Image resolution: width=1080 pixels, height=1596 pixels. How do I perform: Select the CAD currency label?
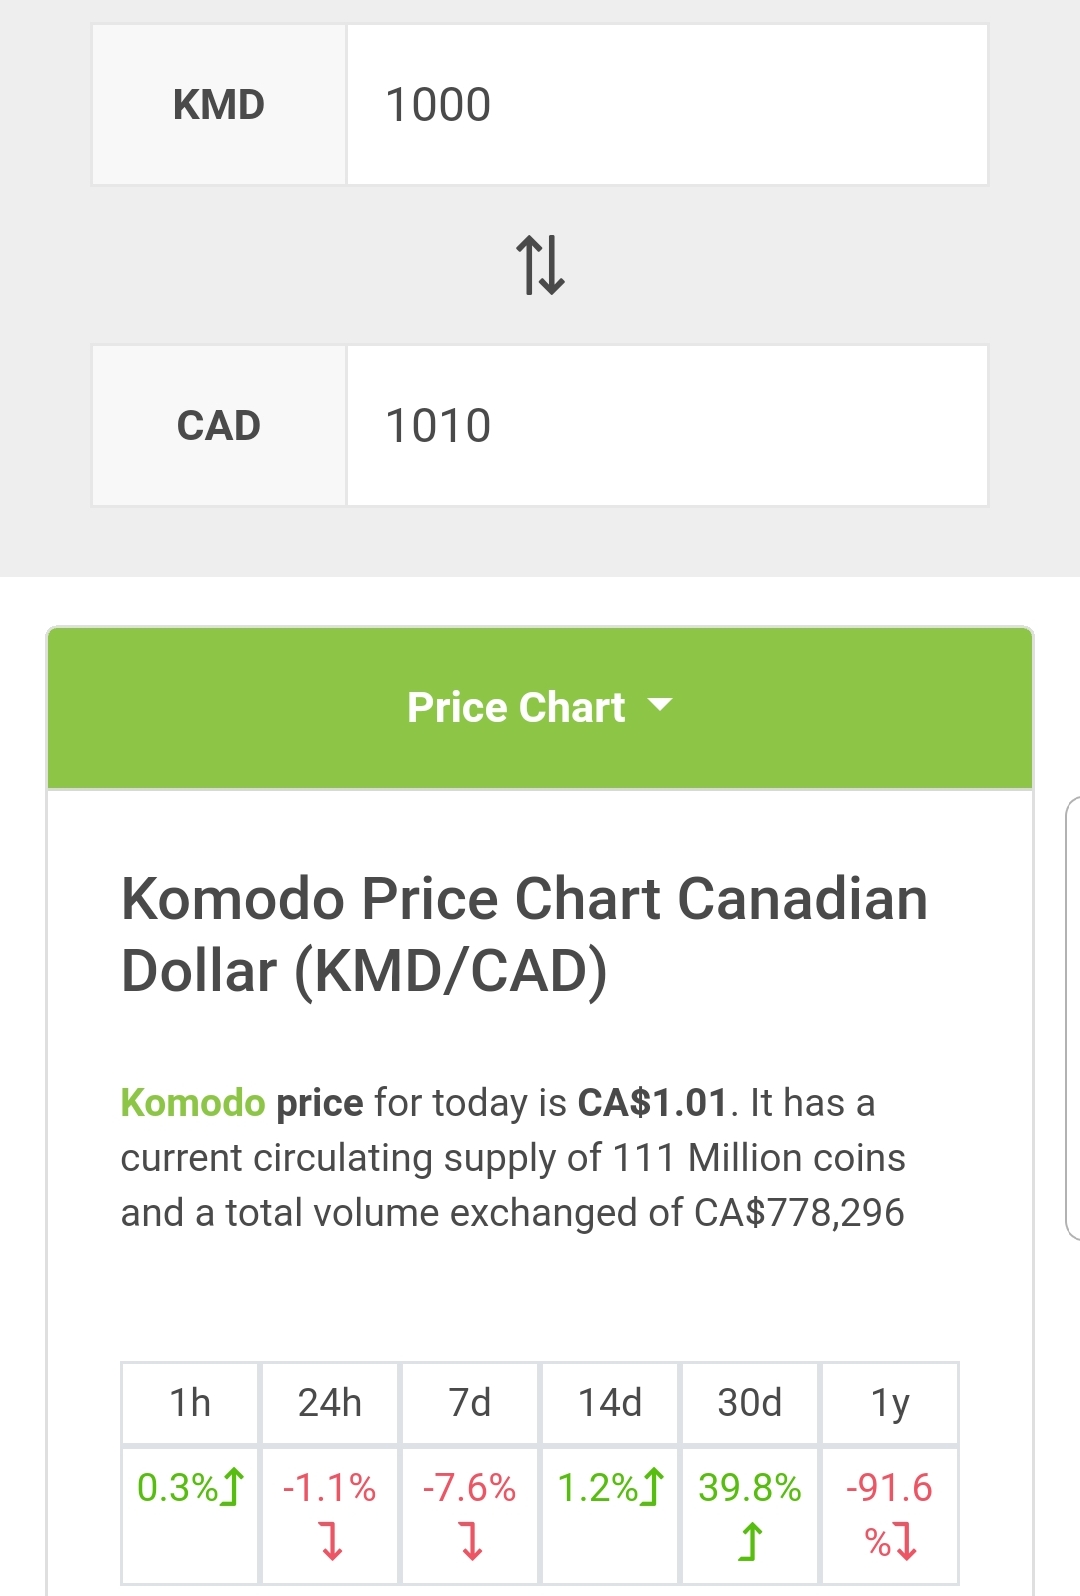click(x=219, y=426)
